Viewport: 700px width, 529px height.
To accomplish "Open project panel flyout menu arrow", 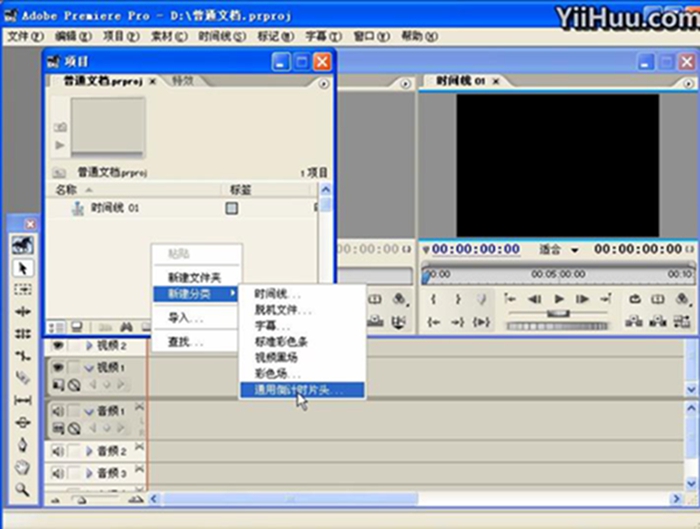I will click(323, 83).
